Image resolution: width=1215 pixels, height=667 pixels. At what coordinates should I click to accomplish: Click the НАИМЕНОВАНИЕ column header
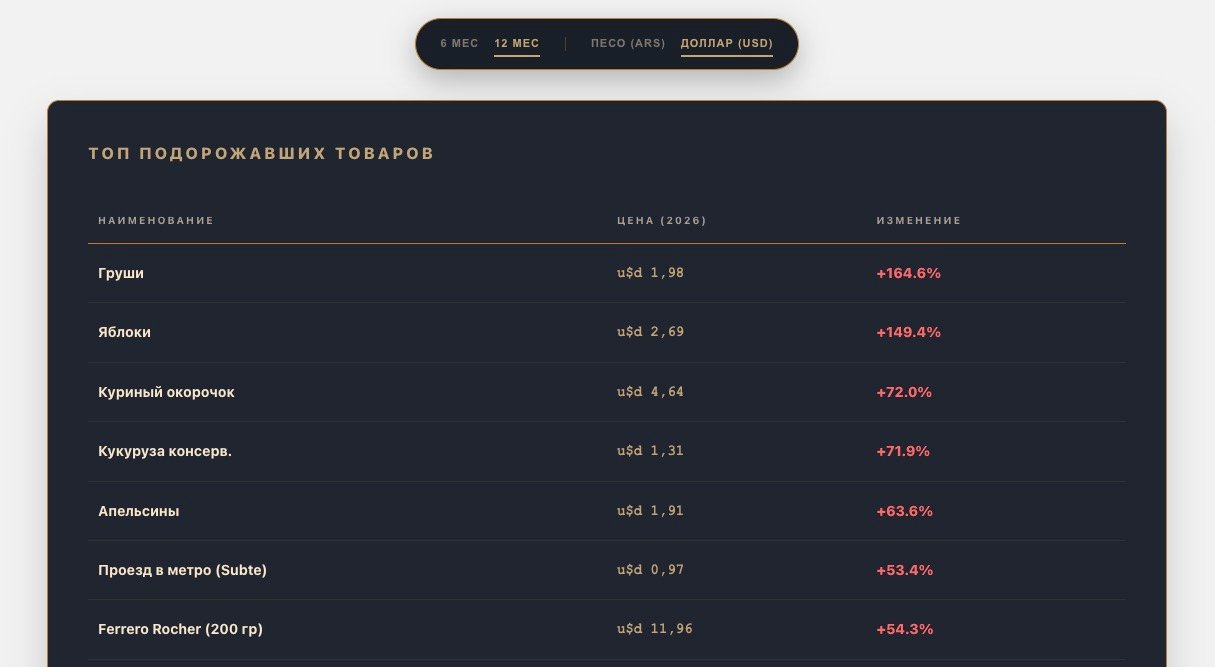[156, 221]
